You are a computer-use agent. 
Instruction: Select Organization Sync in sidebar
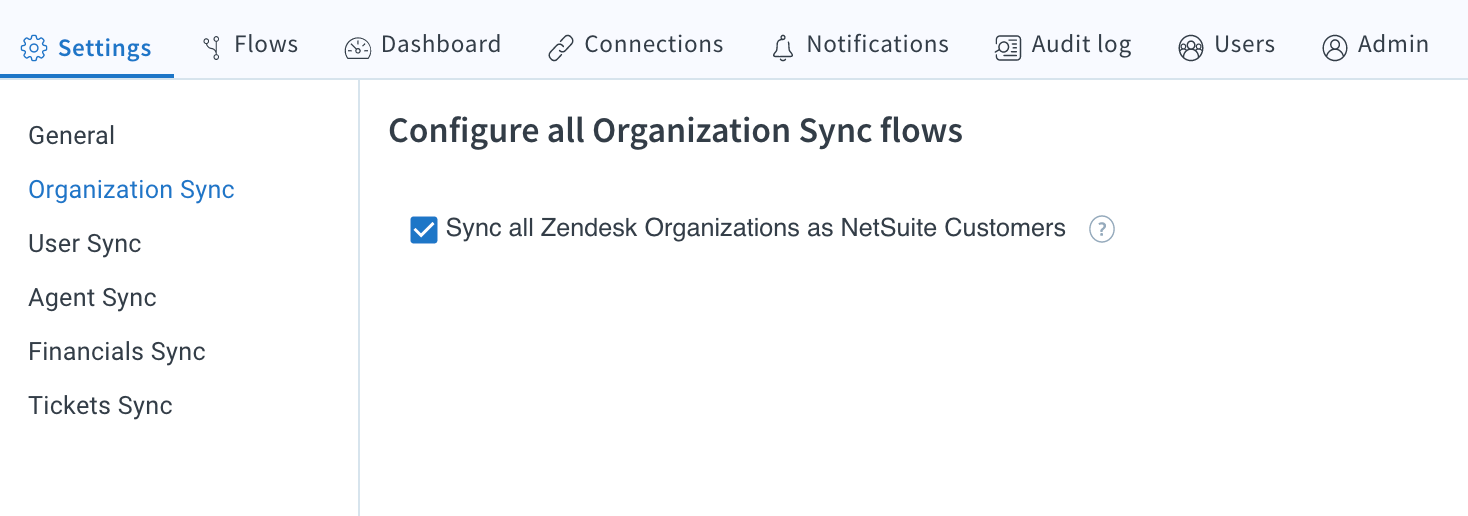click(132, 189)
